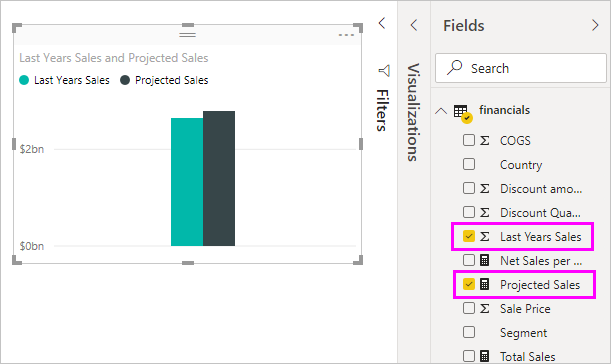Collapse the financials table tree

click(441, 111)
